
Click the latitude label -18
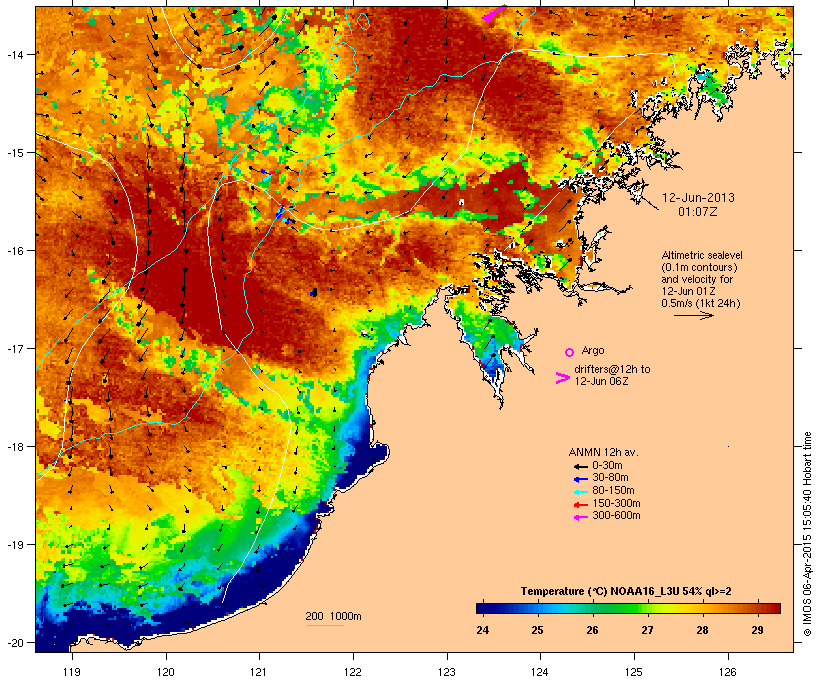tap(15, 447)
